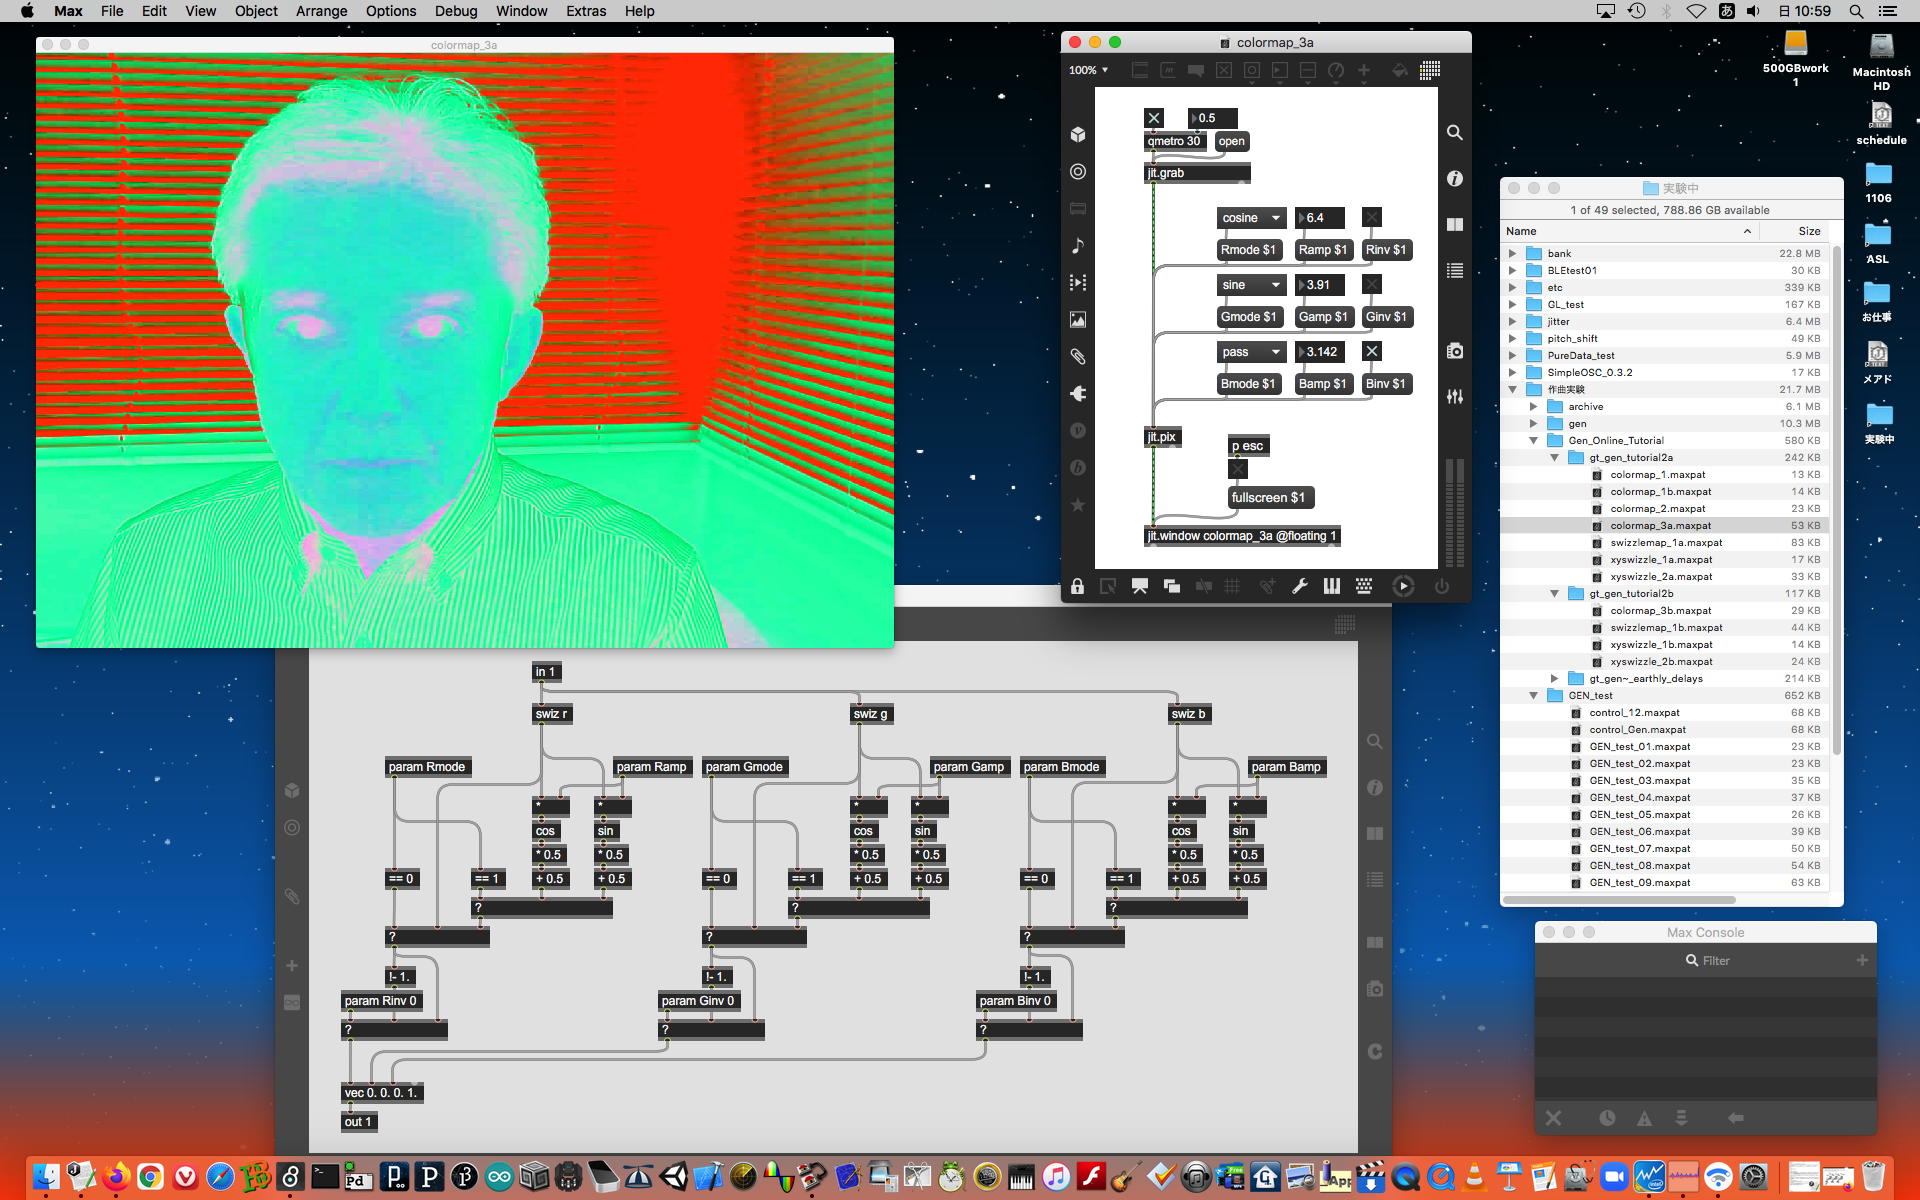Click the wrench debugging tool icon
This screenshot has width=1920, height=1200.
point(1299,587)
